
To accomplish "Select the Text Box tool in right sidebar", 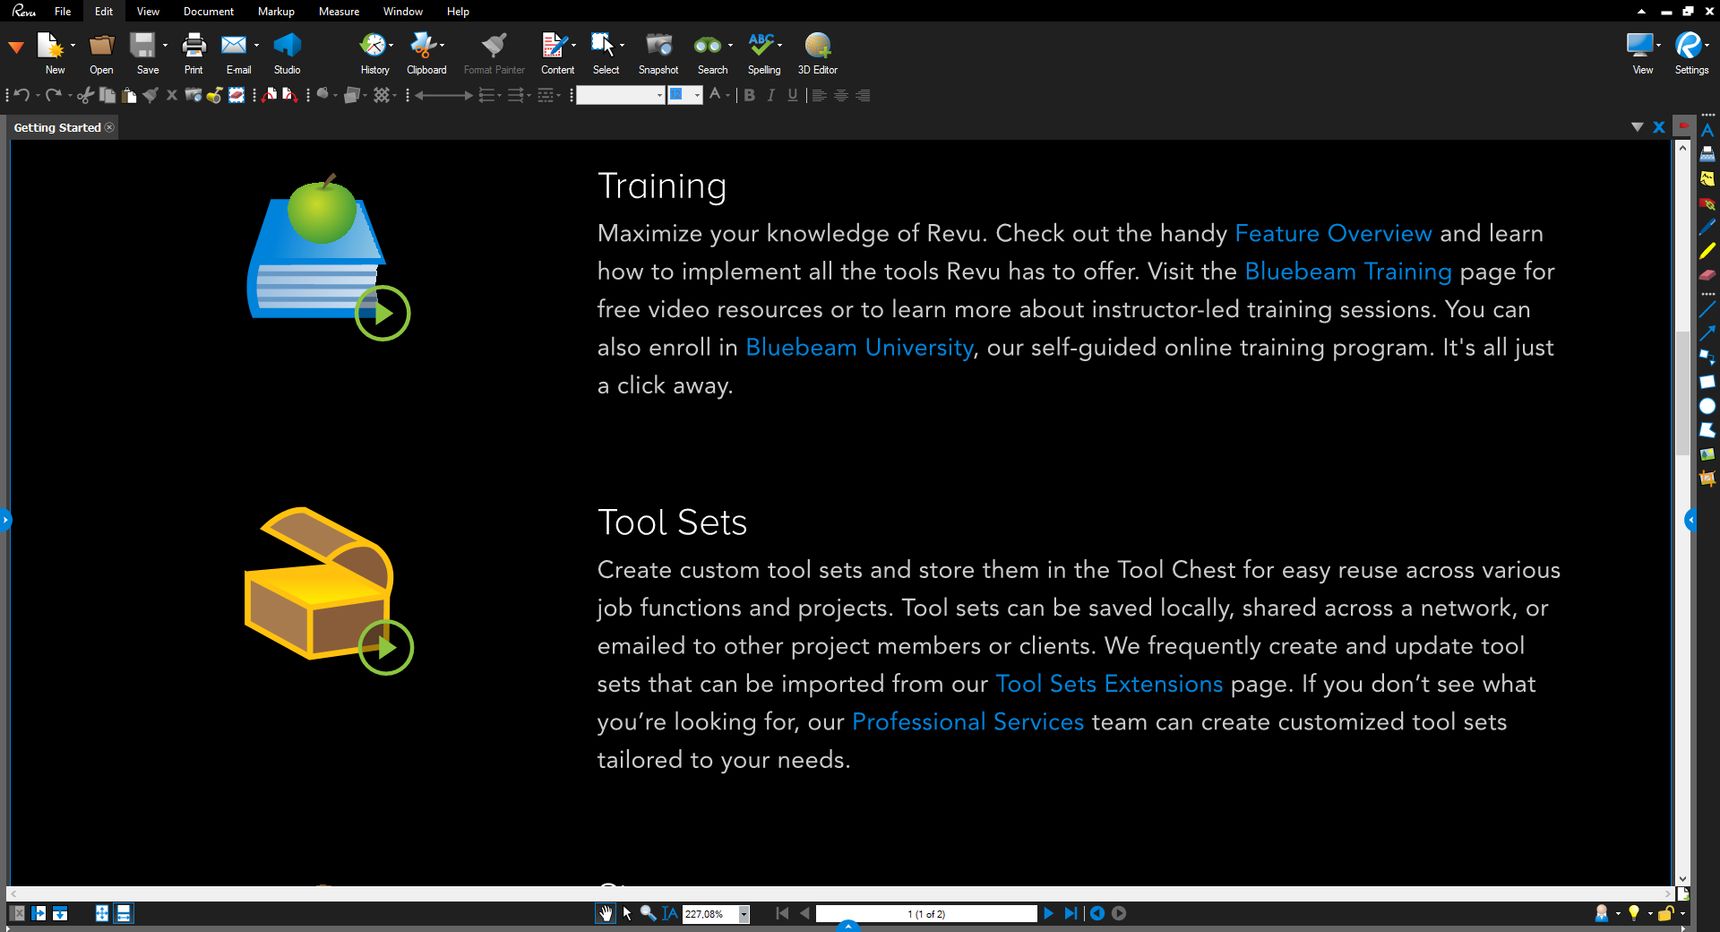I will (x=1707, y=131).
